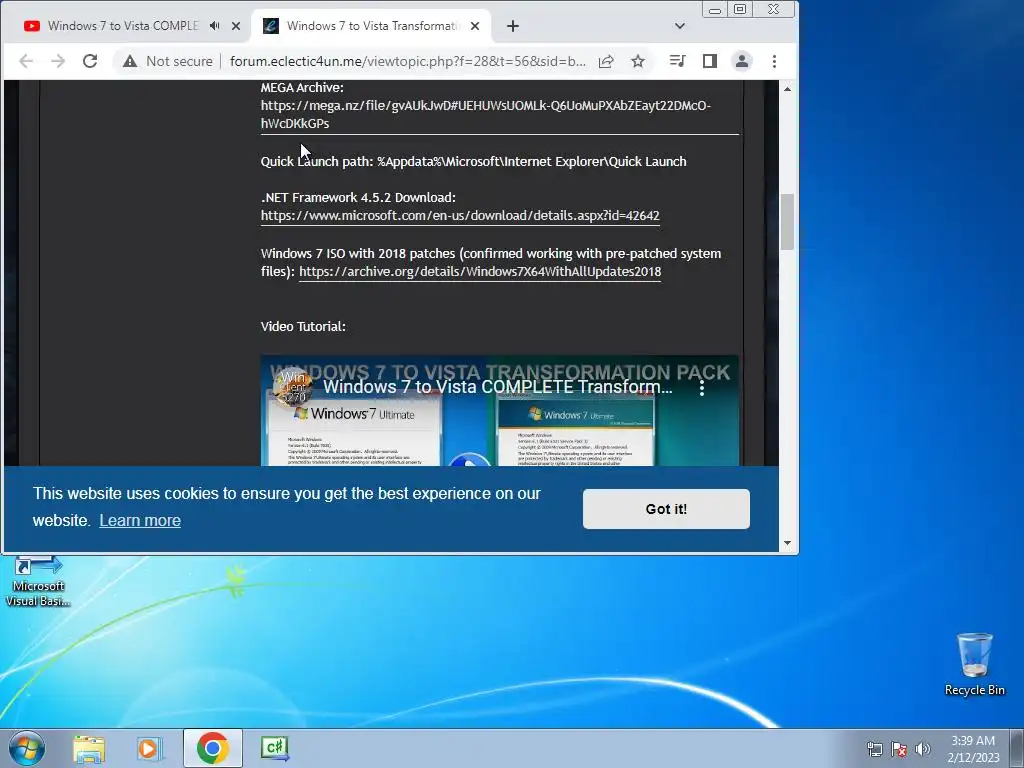
Task: Close the forum Transformation tab
Action: coord(475,26)
